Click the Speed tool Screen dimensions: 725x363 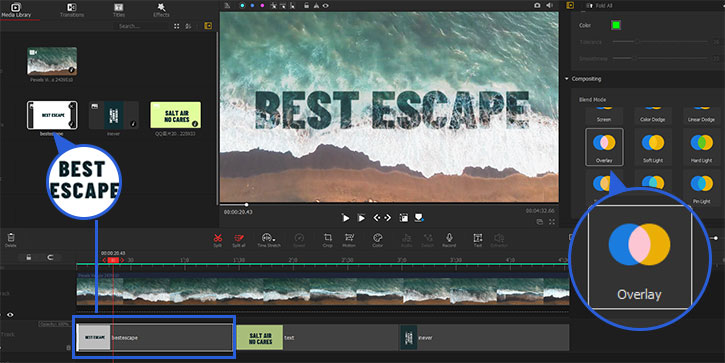[300, 240]
